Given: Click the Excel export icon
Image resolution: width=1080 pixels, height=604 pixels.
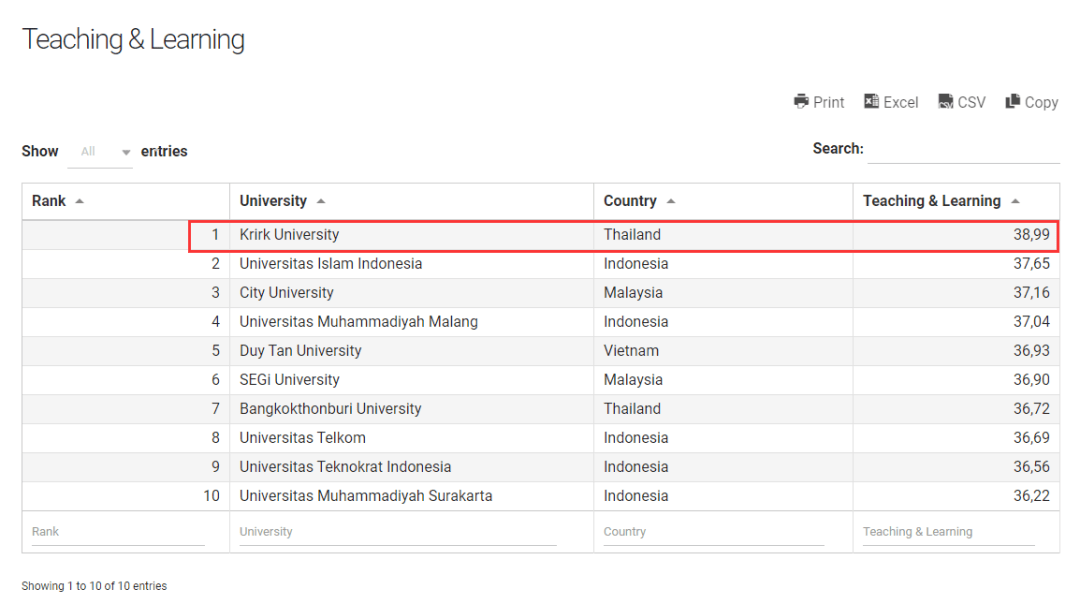Looking at the screenshot, I should coord(871,101).
